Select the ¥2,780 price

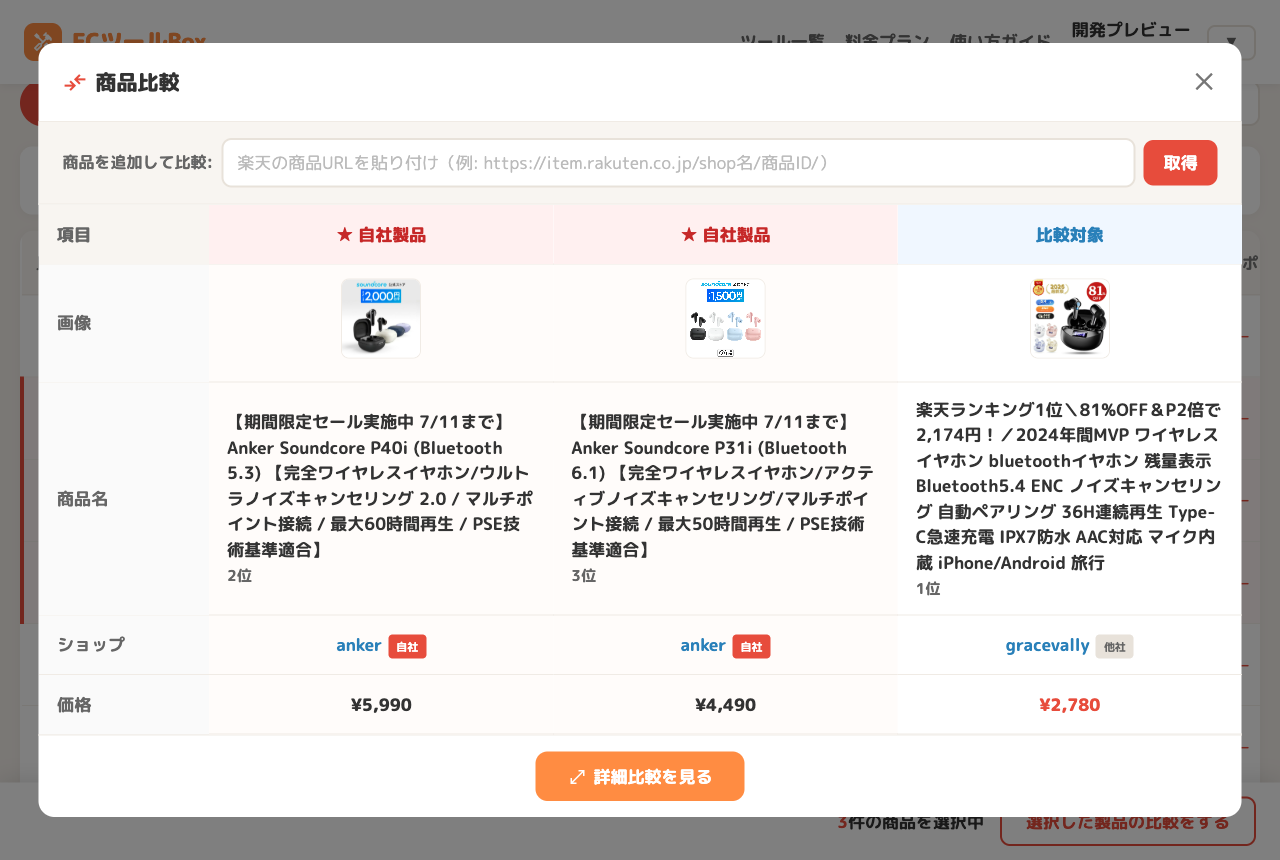[1070, 705]
